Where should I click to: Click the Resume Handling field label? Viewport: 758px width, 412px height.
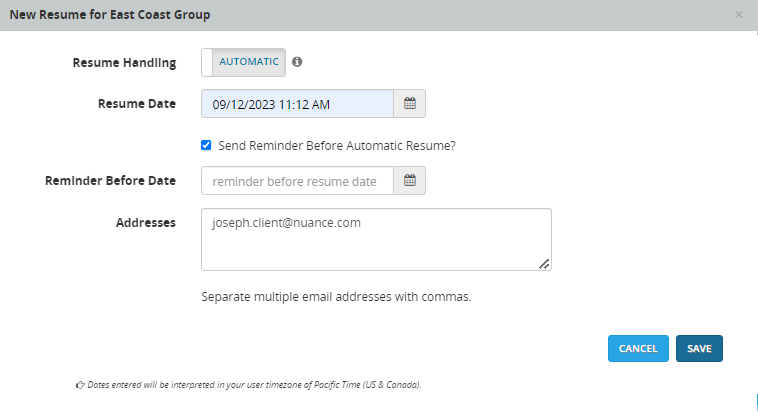124,63
